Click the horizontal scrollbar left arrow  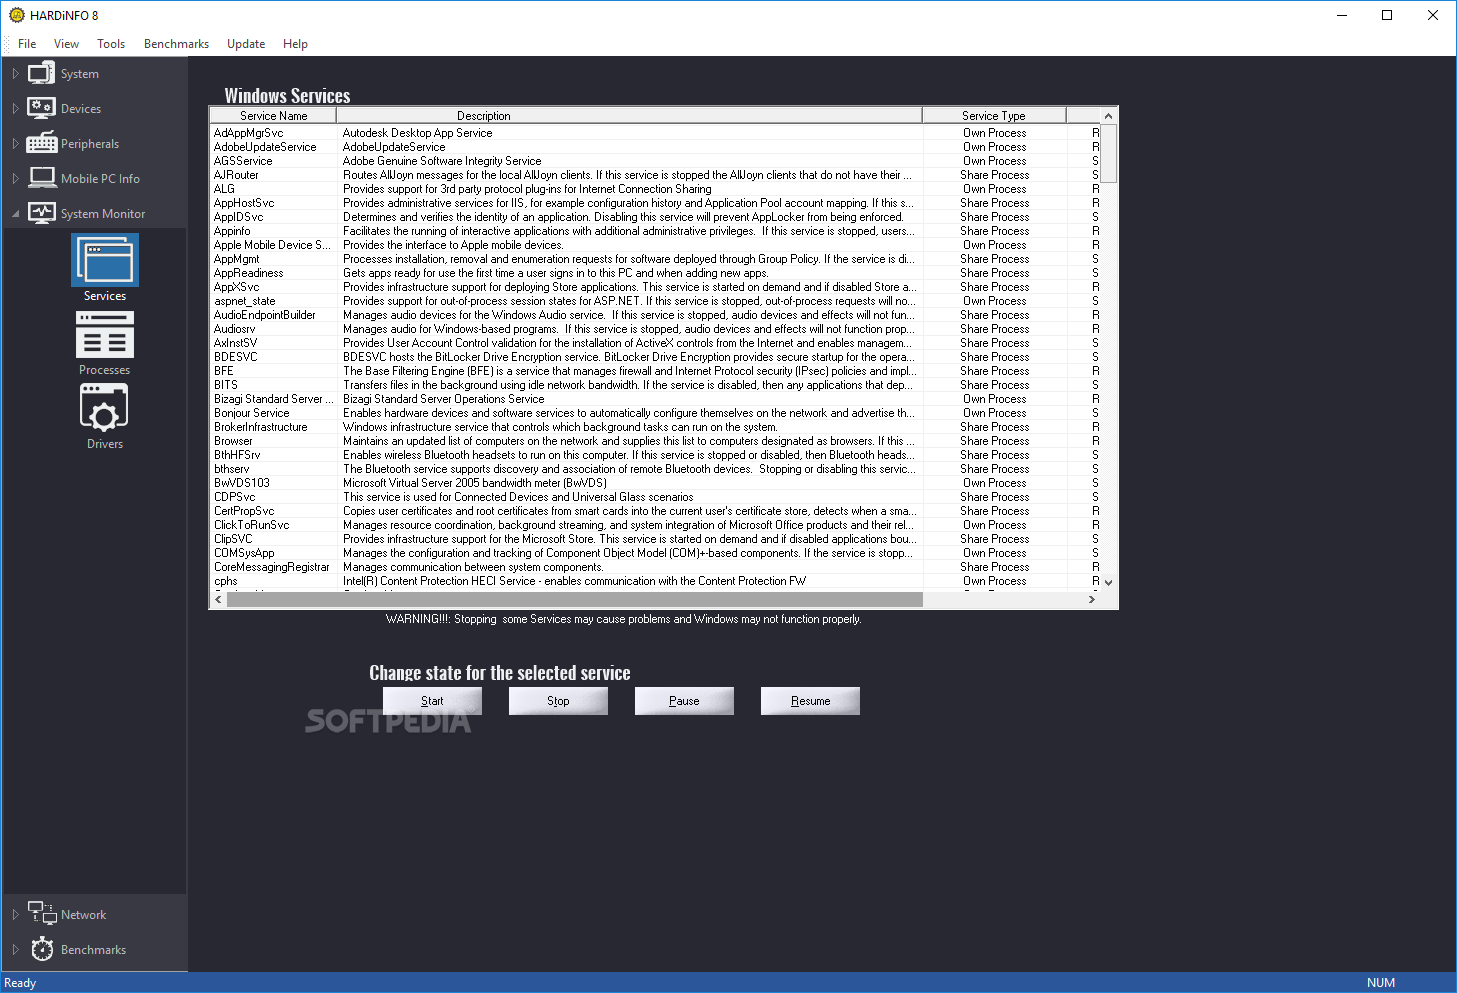(x=218, y=600)
